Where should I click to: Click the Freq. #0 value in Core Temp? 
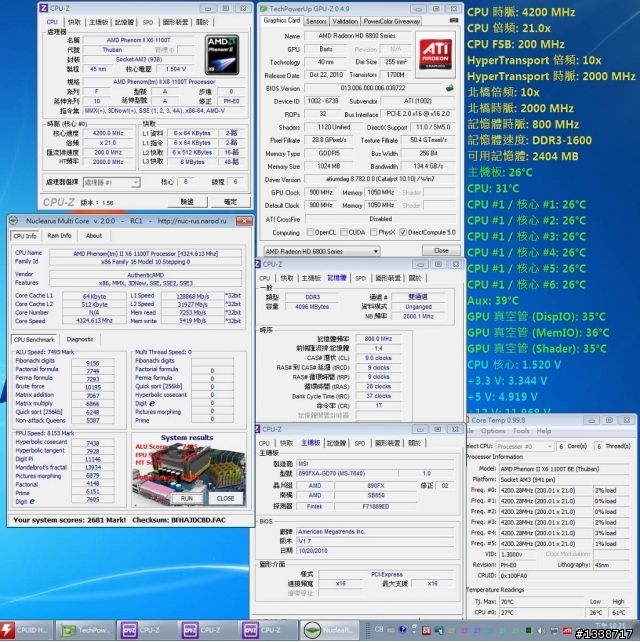[545, 491]
